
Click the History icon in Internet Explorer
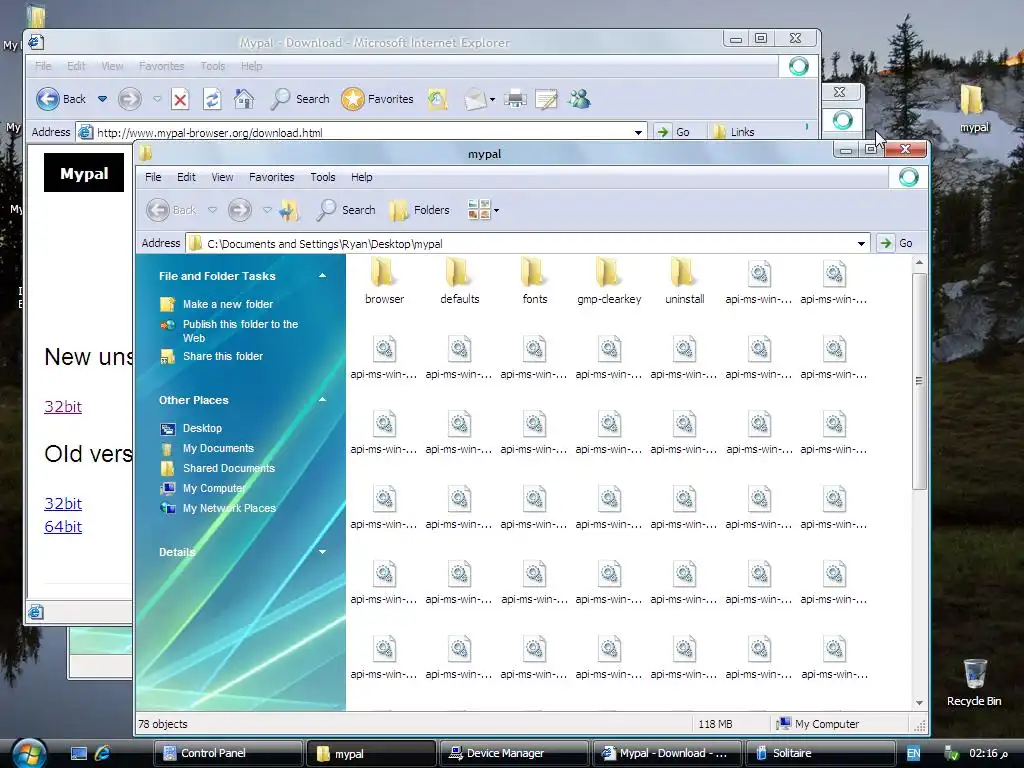point(437,99)
